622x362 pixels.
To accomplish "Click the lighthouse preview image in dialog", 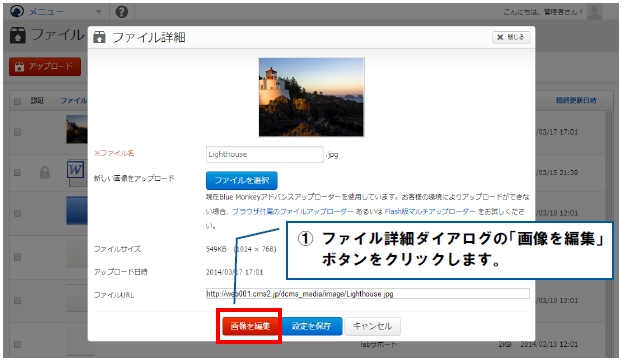I will pyautogui.click(x=311, y=97).
